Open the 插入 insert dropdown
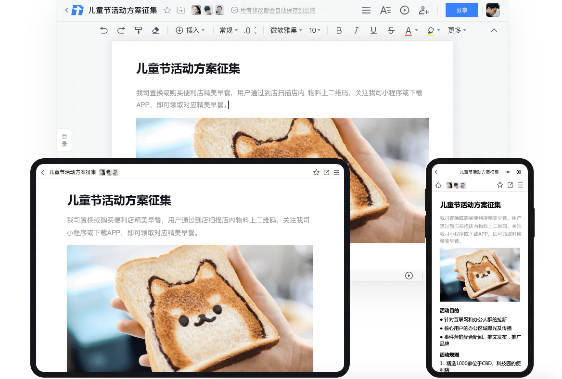The height and width of the screenshot is (379, 562). coord(190,30)
